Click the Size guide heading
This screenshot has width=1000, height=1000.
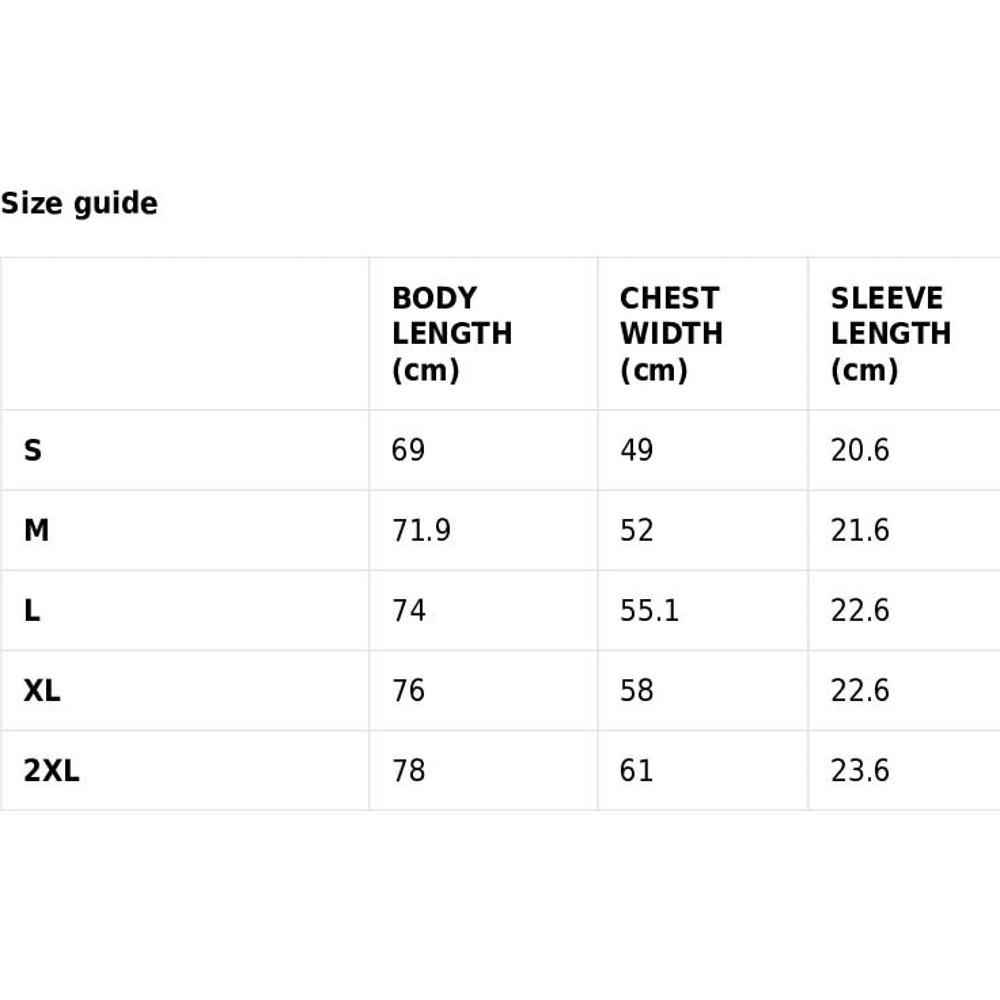79,204
